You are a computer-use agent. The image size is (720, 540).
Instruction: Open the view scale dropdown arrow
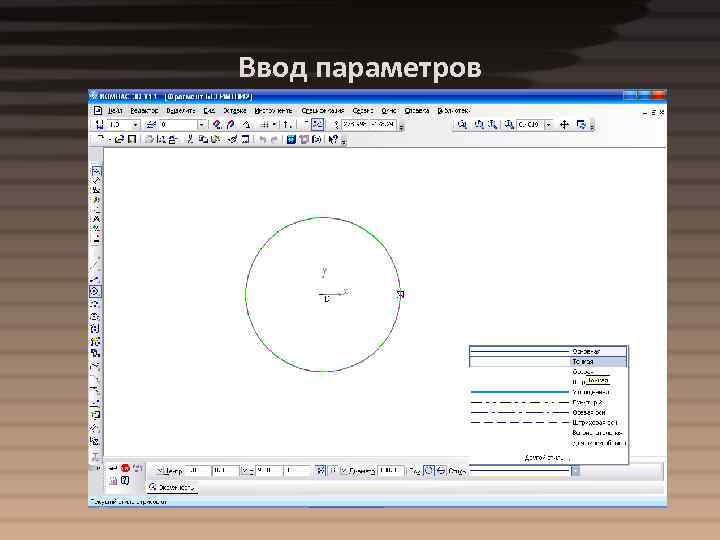tap(548, 125)
